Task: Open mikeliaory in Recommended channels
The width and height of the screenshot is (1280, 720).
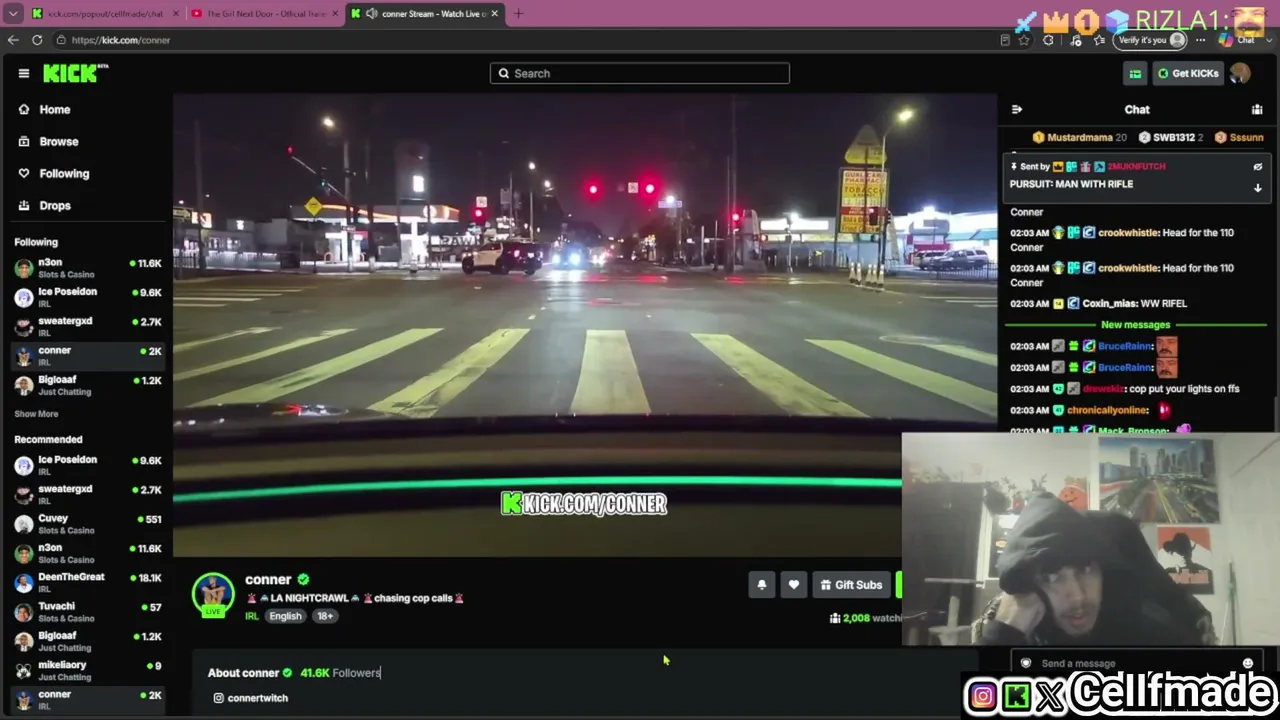Action: point(88,669)
